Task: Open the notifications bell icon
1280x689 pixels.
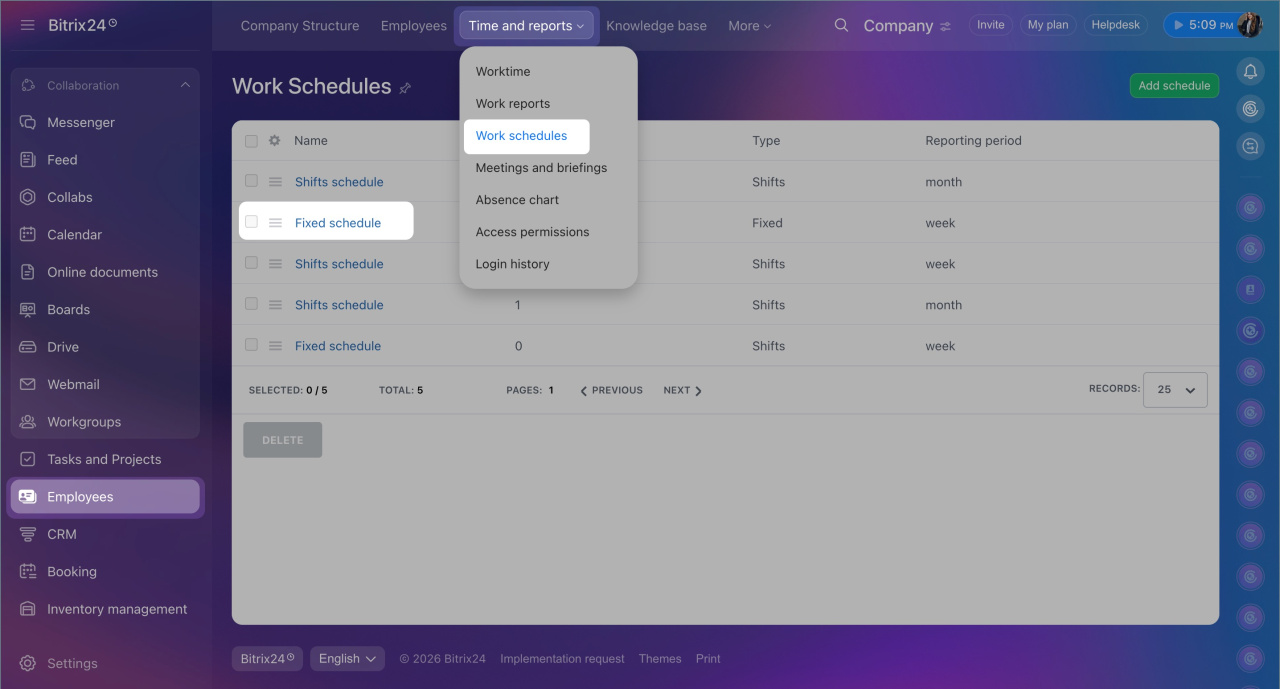Action: click(1250, 71)
